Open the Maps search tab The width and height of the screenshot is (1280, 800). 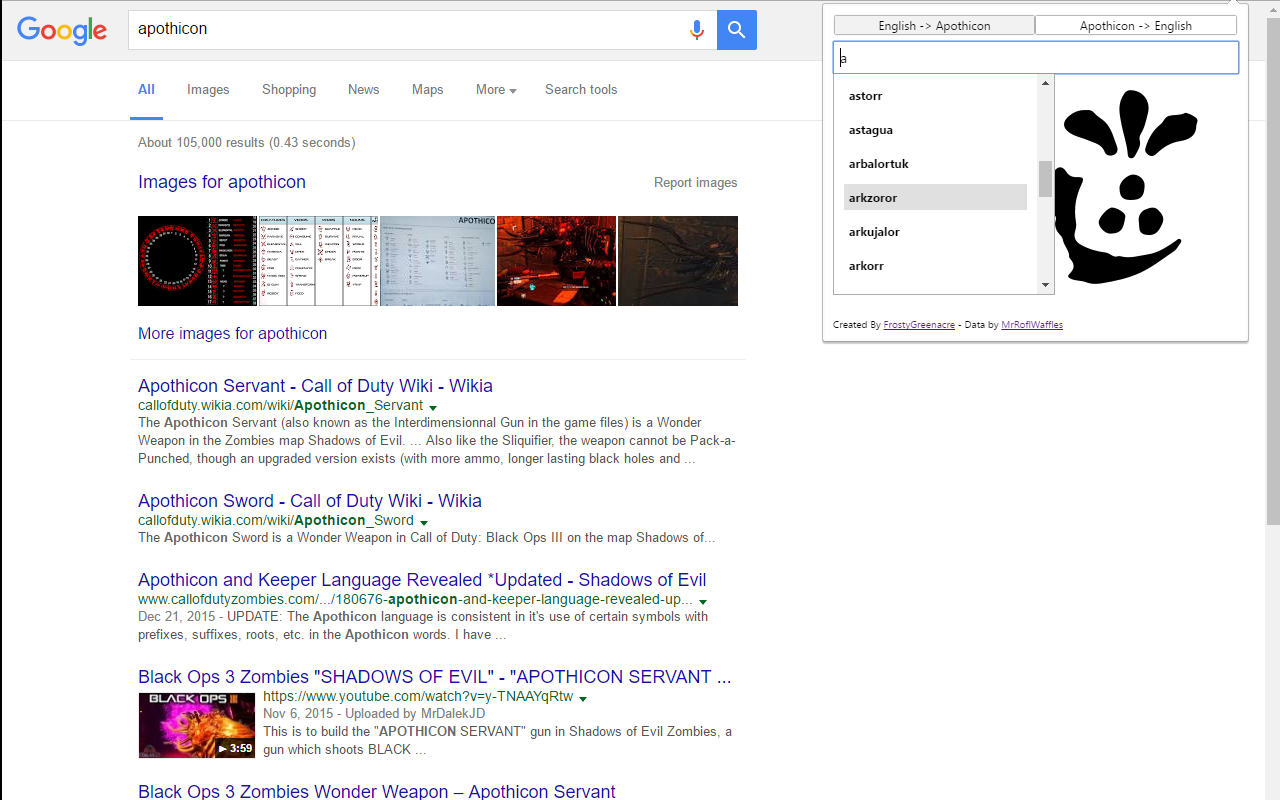click(x=428, y=90)
